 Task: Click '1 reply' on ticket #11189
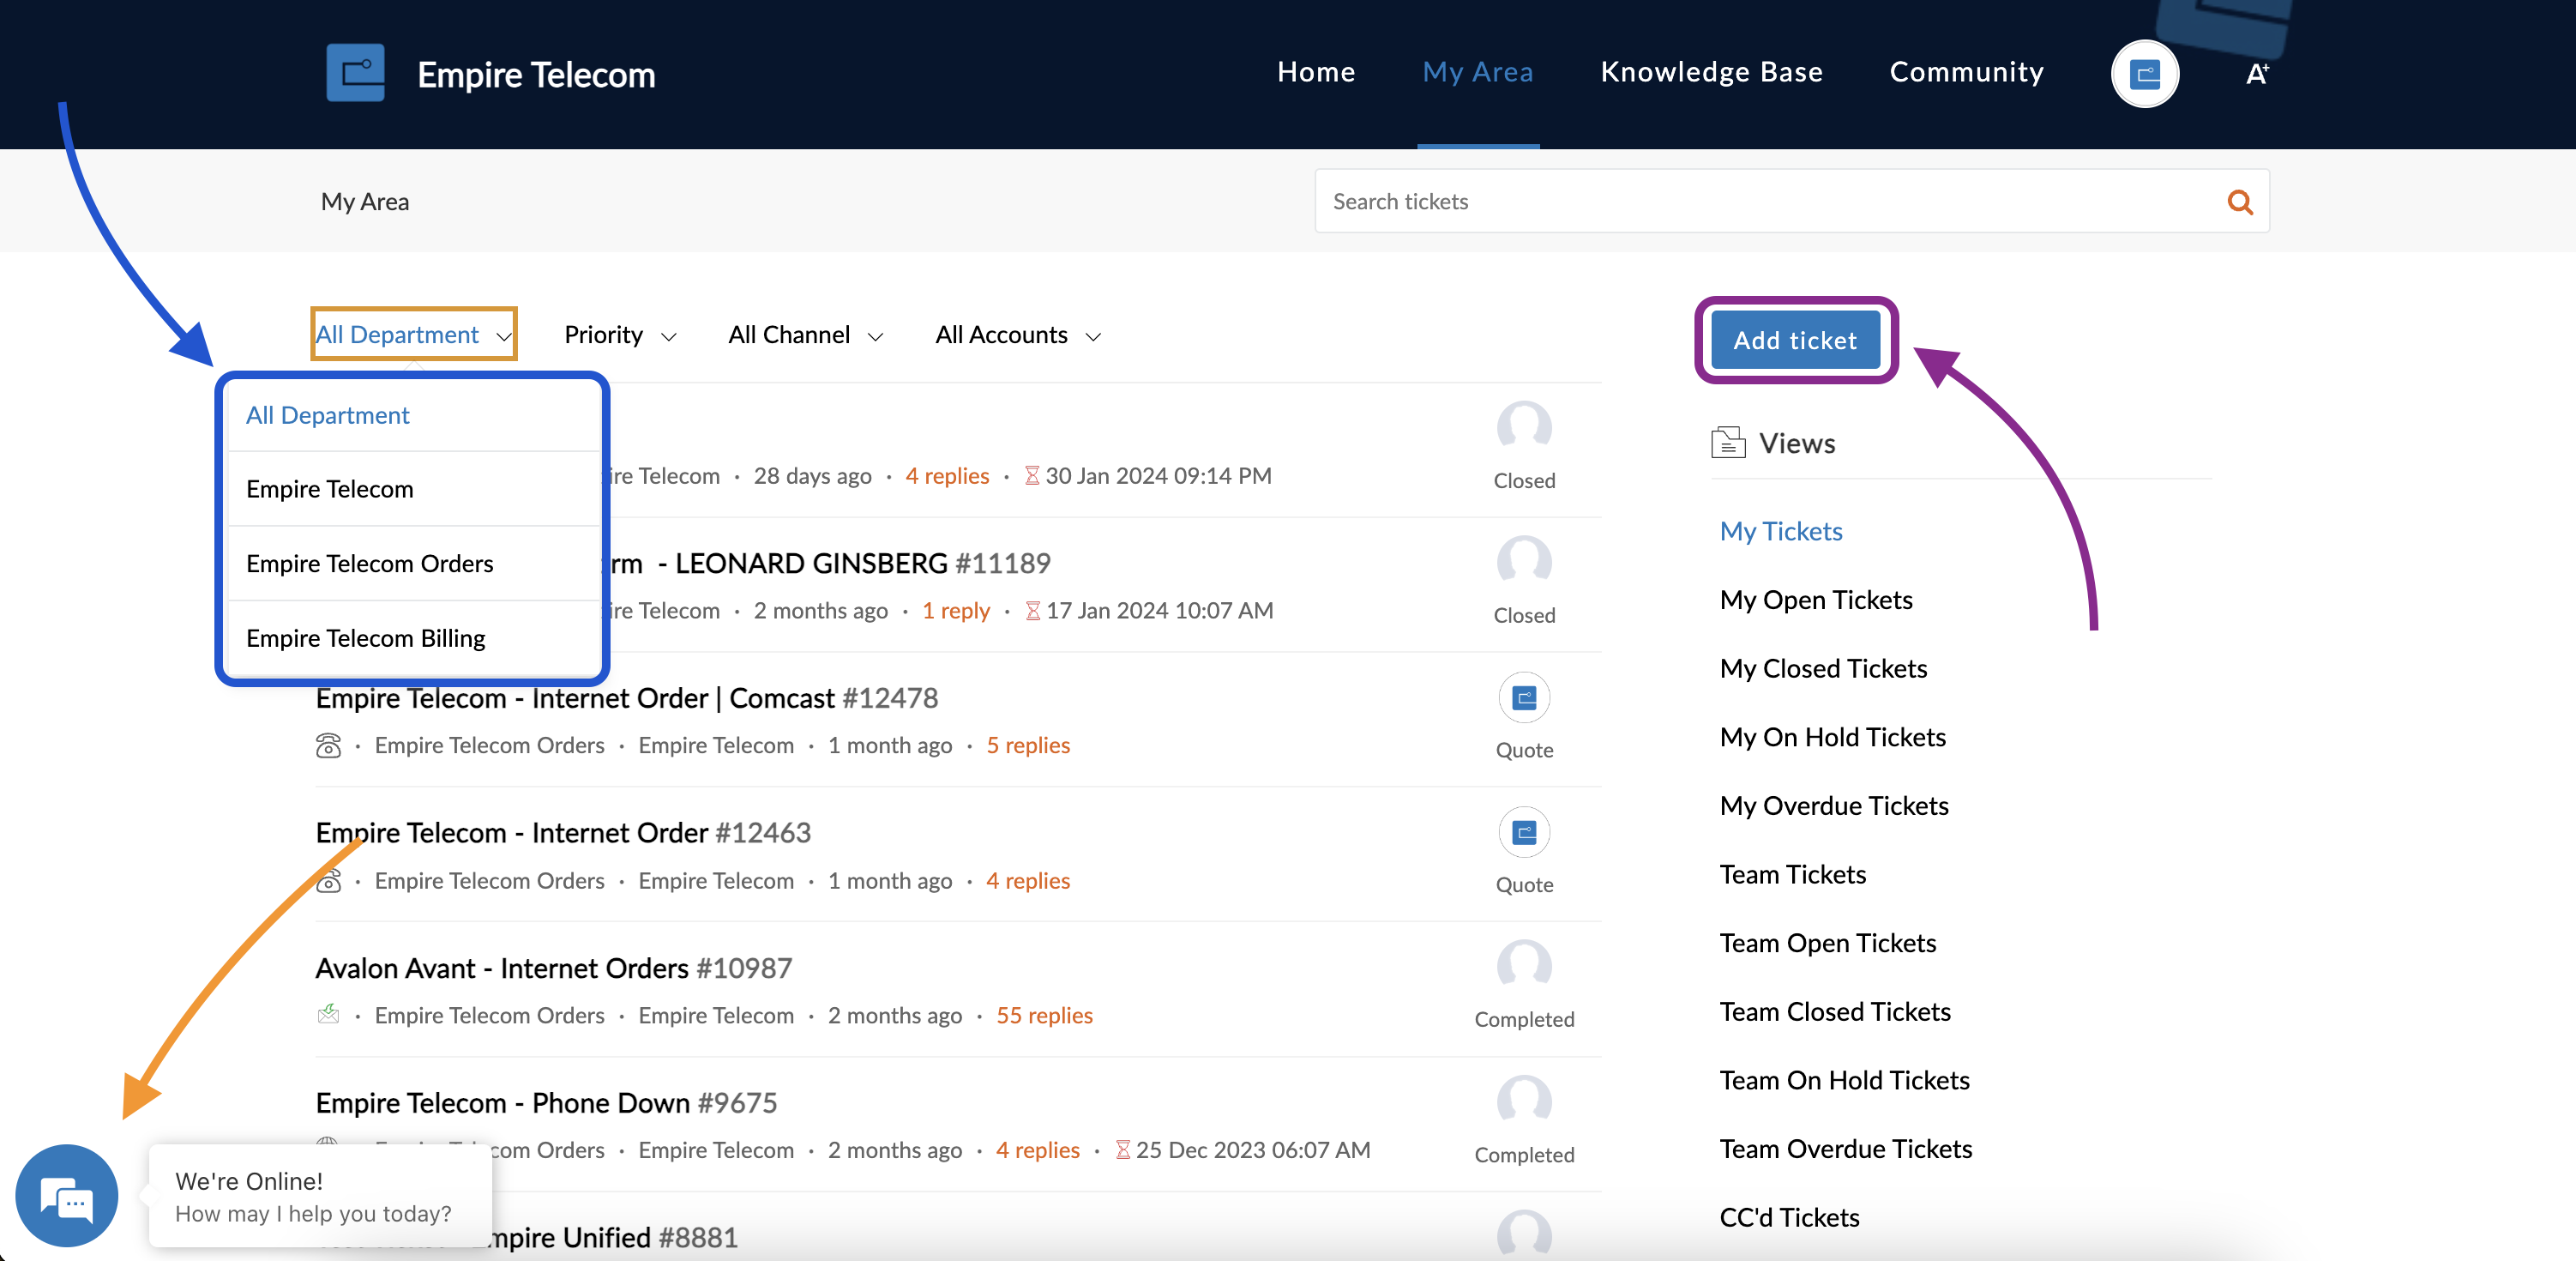point(956,610)
